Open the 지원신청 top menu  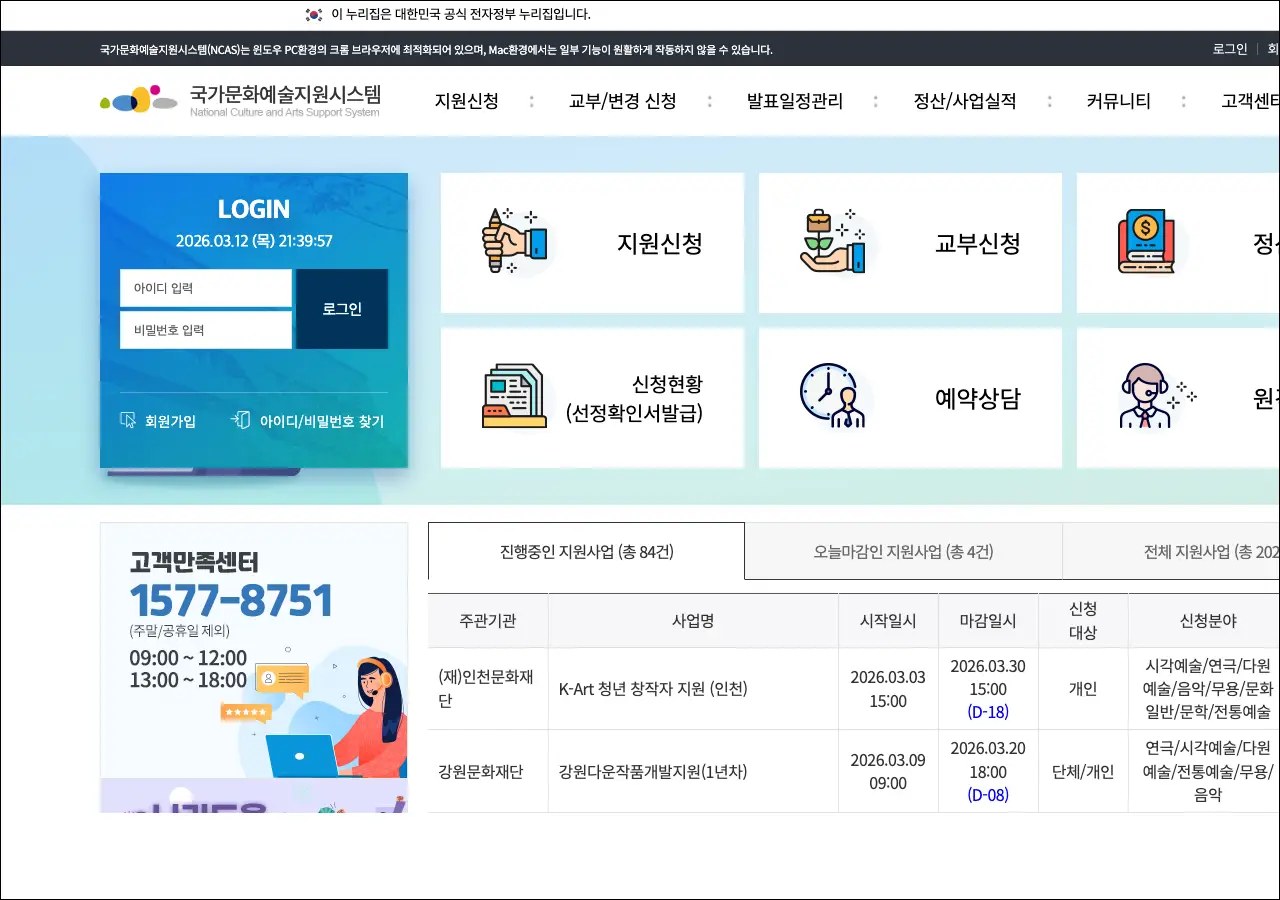tap(466, 101)
